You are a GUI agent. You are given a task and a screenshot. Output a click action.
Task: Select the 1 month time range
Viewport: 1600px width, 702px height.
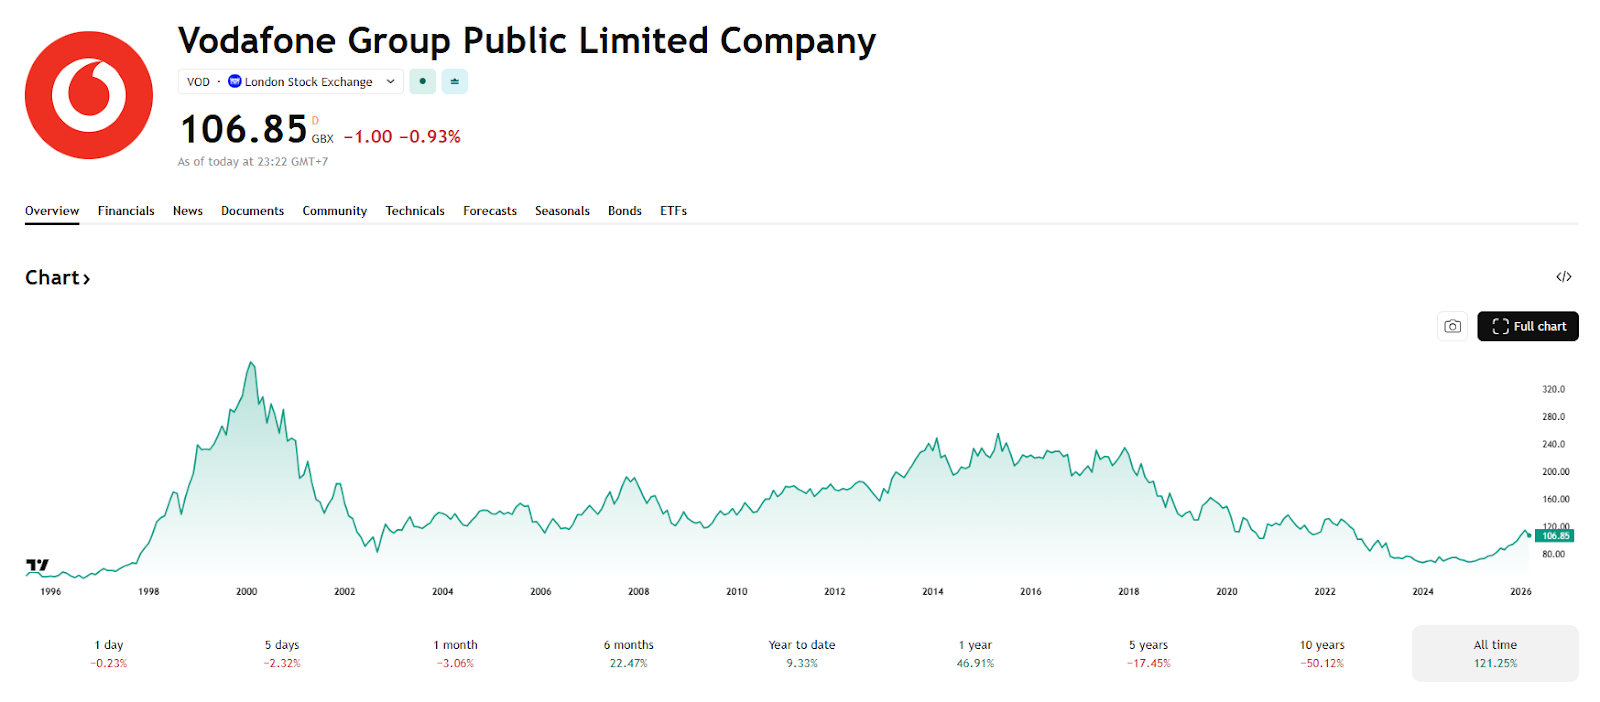click(x=455, y=653)
